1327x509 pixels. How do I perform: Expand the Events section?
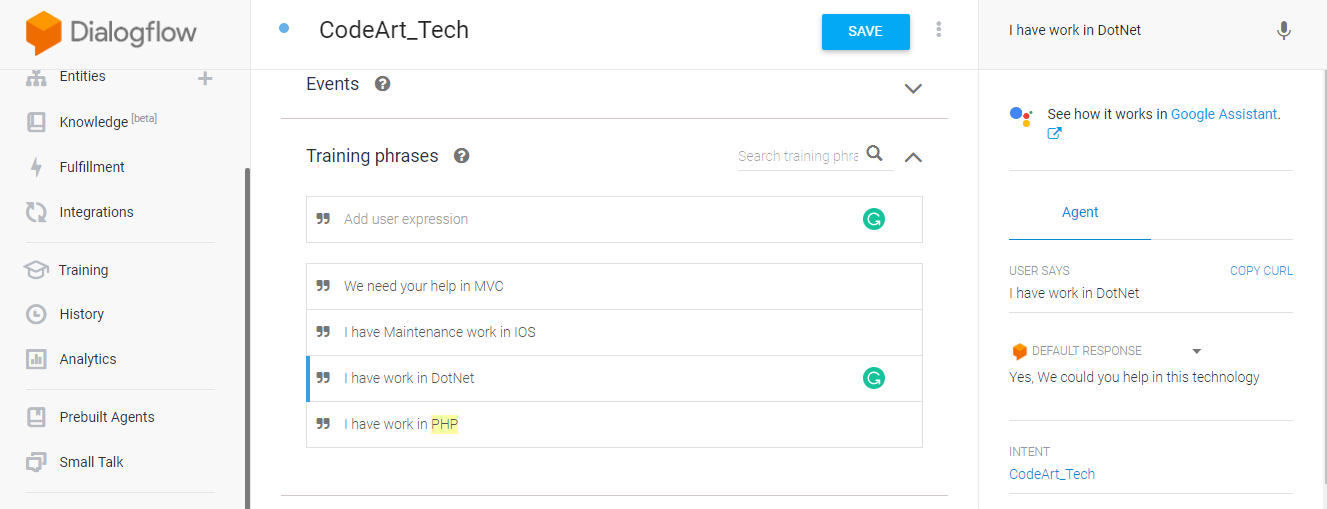[912, 88]
